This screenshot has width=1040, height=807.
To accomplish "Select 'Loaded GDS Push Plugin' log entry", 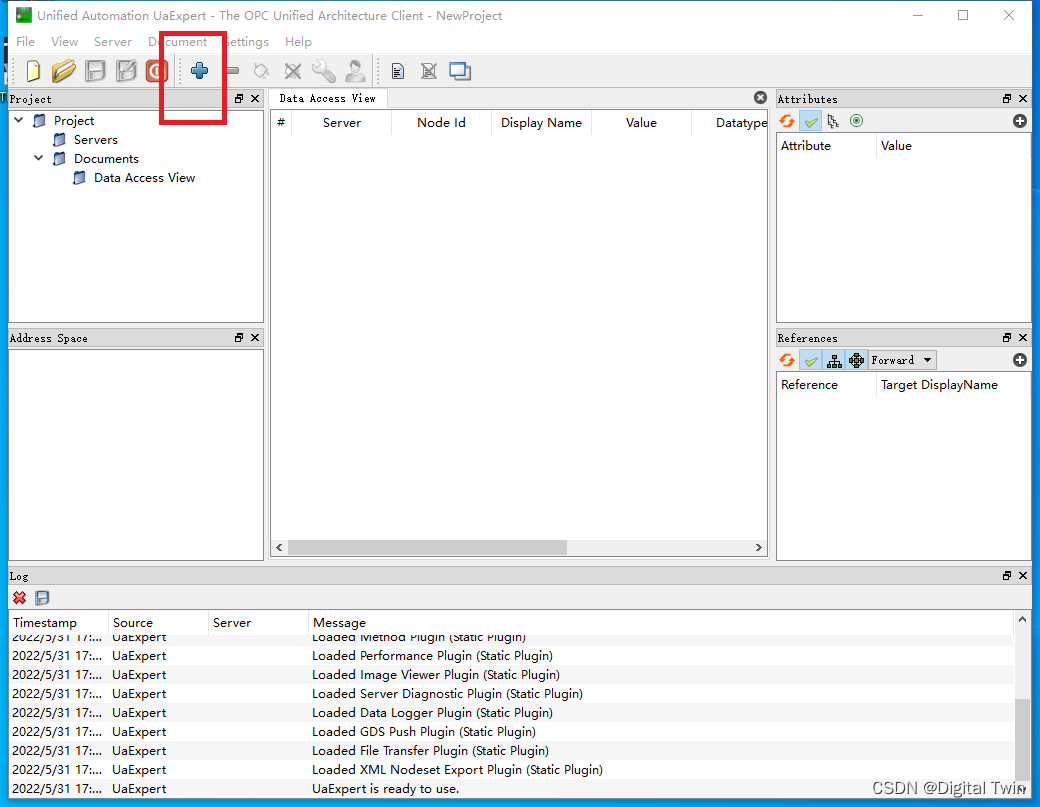I will pyautogui.click(x=511, y=732).
